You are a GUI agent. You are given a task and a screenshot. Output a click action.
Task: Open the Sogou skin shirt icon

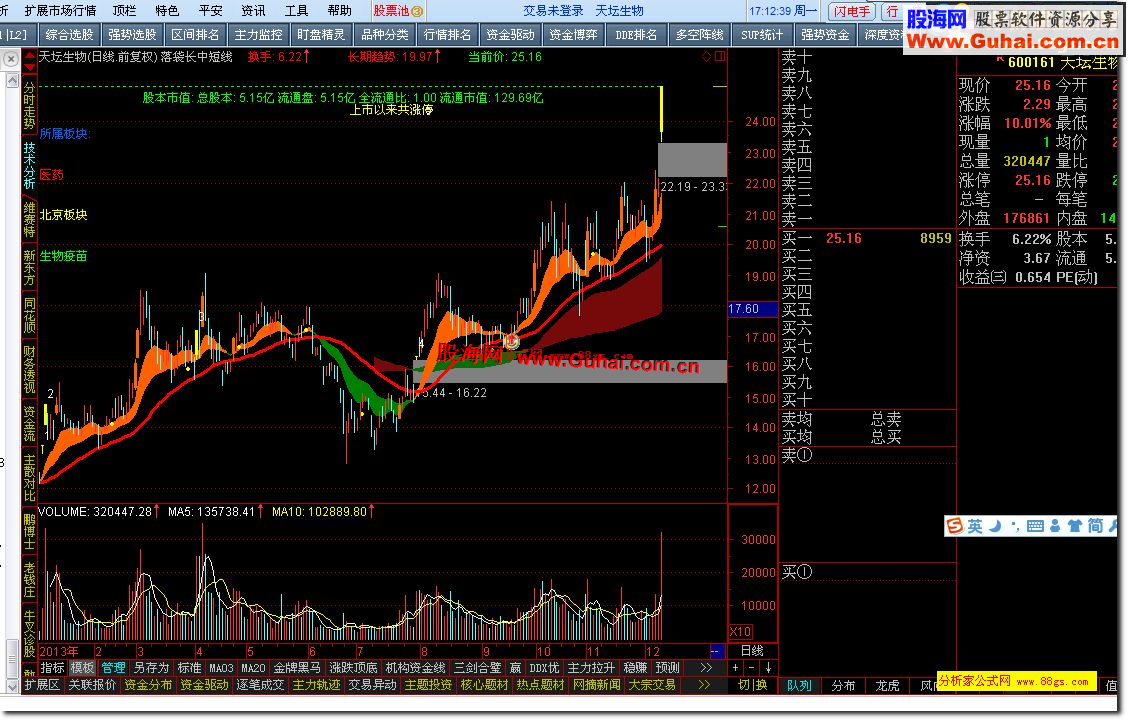coord(1074,526)
